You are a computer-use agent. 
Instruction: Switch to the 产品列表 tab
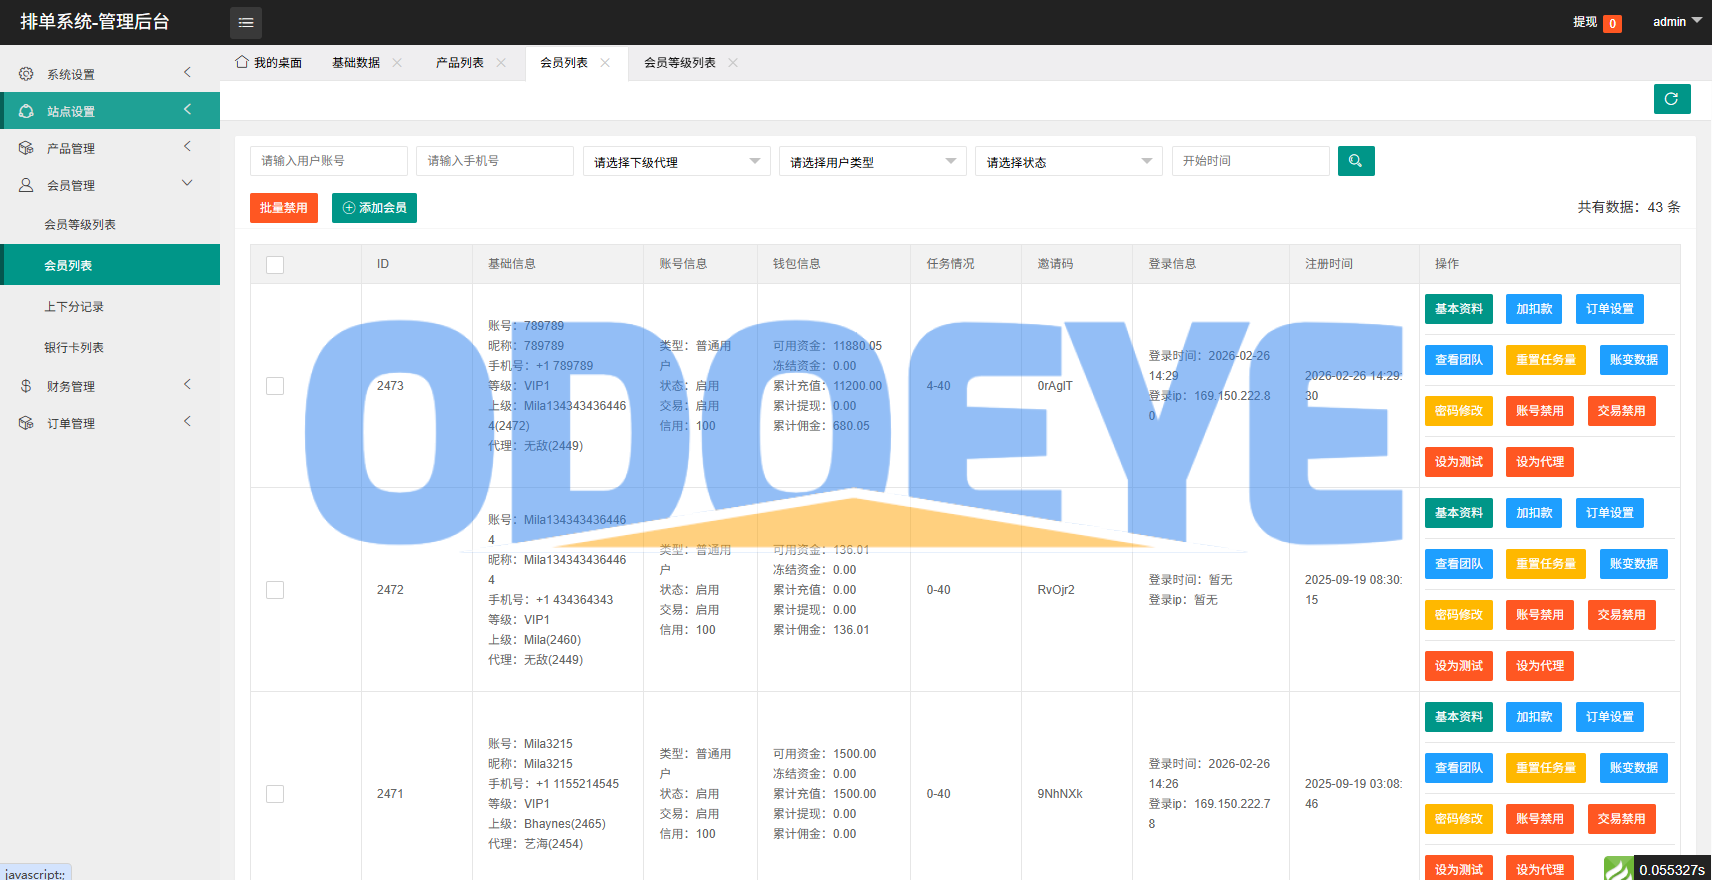459,63
